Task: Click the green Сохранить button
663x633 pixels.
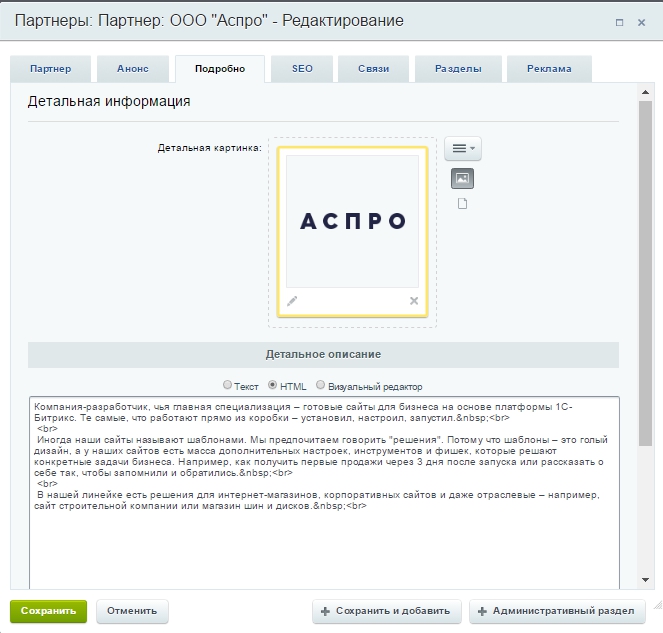Action: click(49, 611)
